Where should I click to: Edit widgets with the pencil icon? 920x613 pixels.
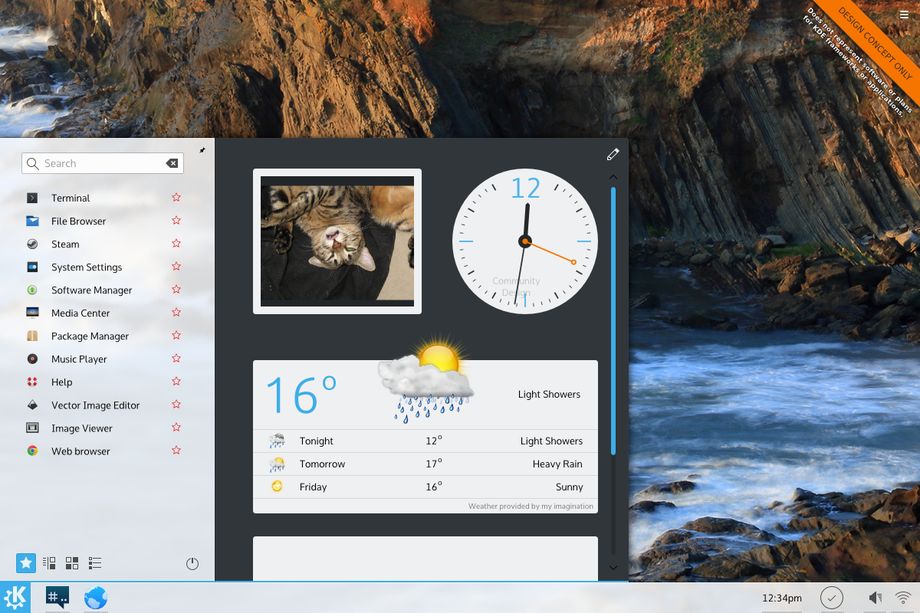pyautogui.click(x=613, y=154)
